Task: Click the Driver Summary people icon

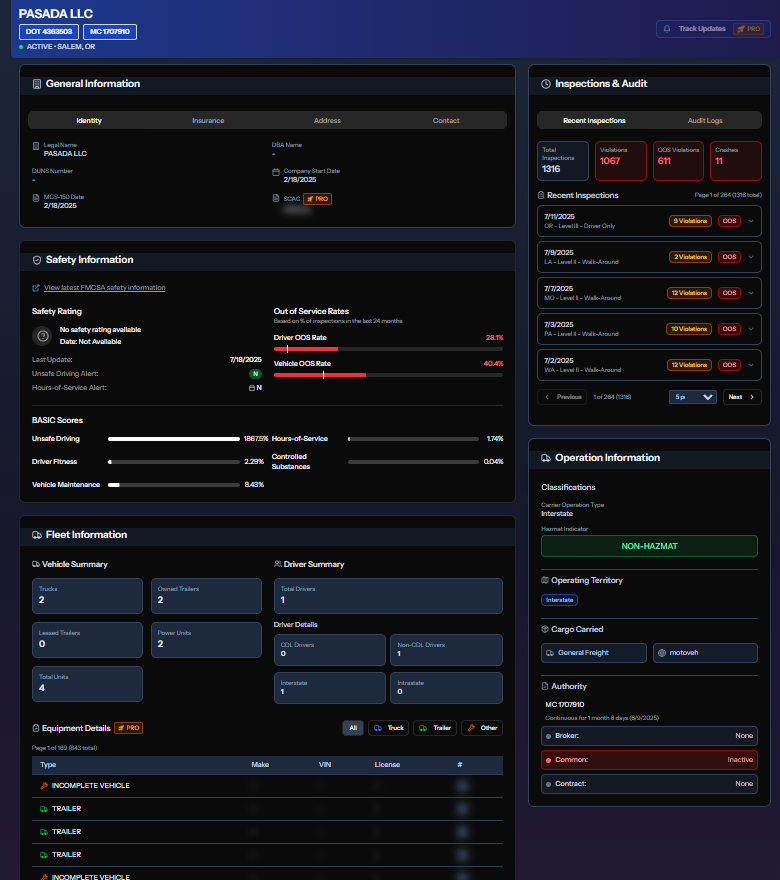Action: [x=278, y=564]
